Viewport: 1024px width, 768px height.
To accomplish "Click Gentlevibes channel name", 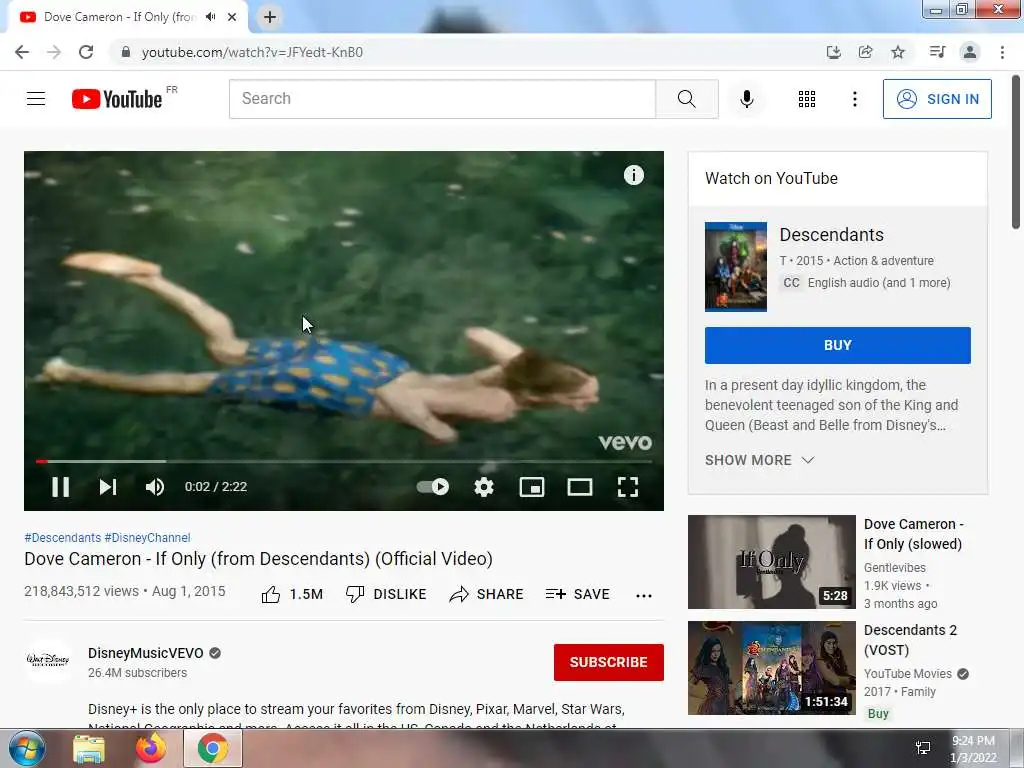I will (895, 568).
